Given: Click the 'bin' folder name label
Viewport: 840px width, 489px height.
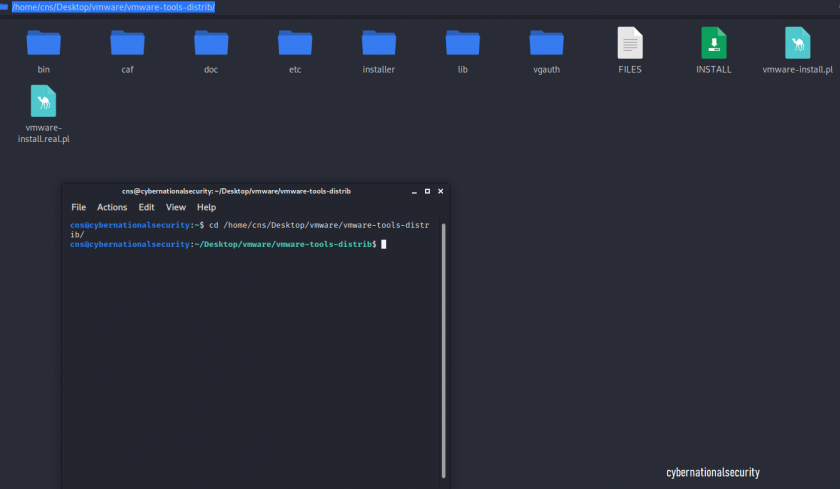Looking at the screenshot, I should click(43, 70).
